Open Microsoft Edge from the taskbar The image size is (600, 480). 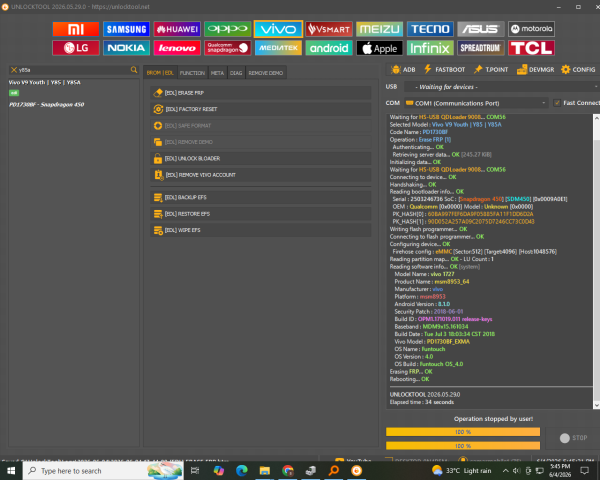click(241, 470)
